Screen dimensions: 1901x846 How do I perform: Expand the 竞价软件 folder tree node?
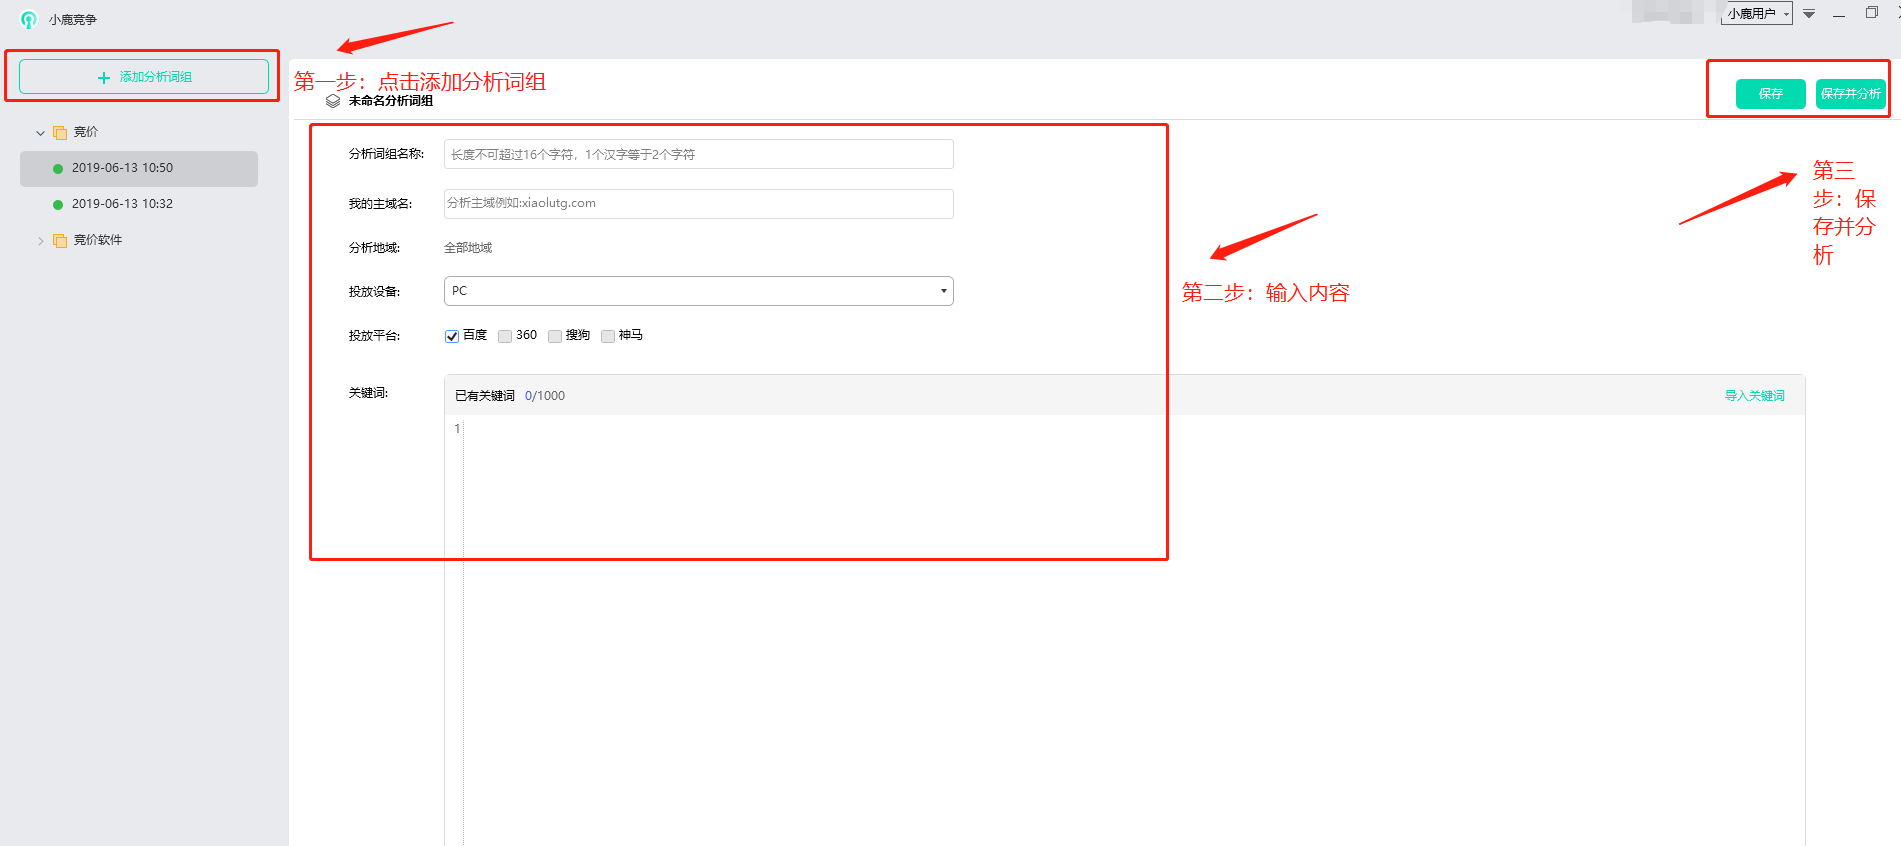click(40, 240)
